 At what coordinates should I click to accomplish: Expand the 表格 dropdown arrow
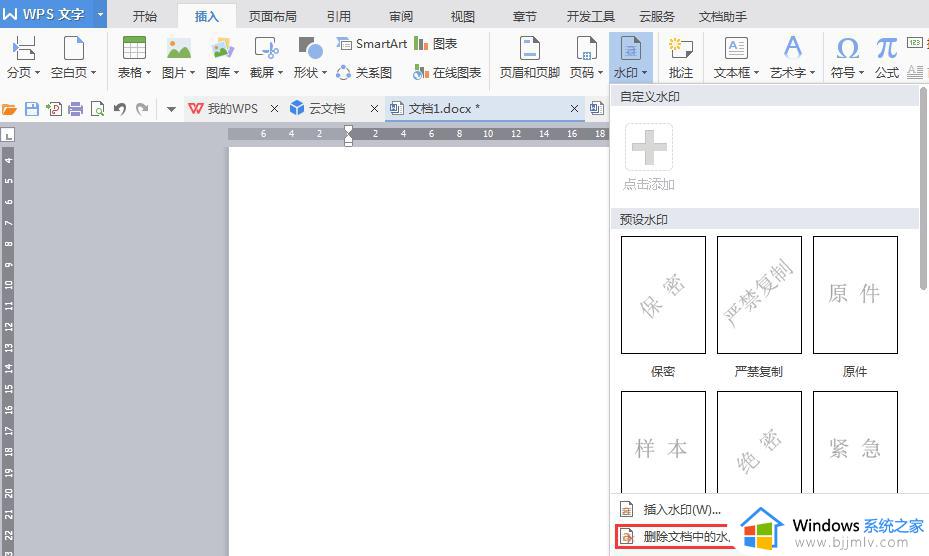(148, 73)
